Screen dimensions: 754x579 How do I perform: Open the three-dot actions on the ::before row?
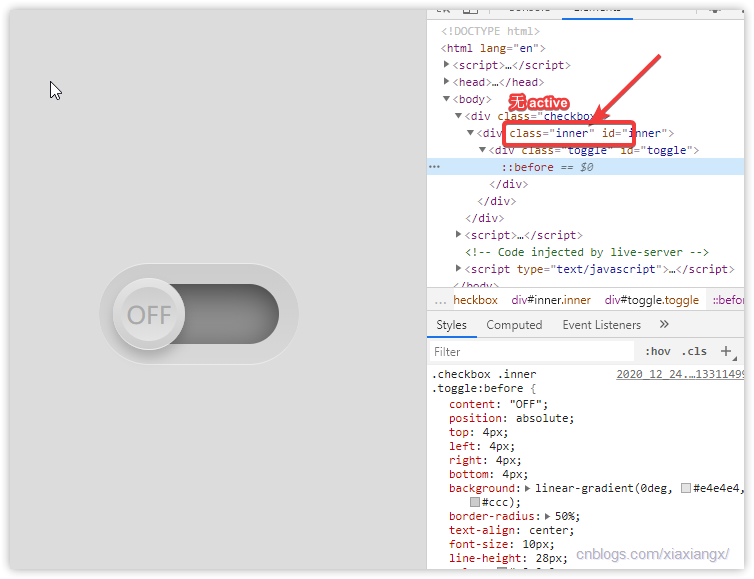(x=435, y=167)
